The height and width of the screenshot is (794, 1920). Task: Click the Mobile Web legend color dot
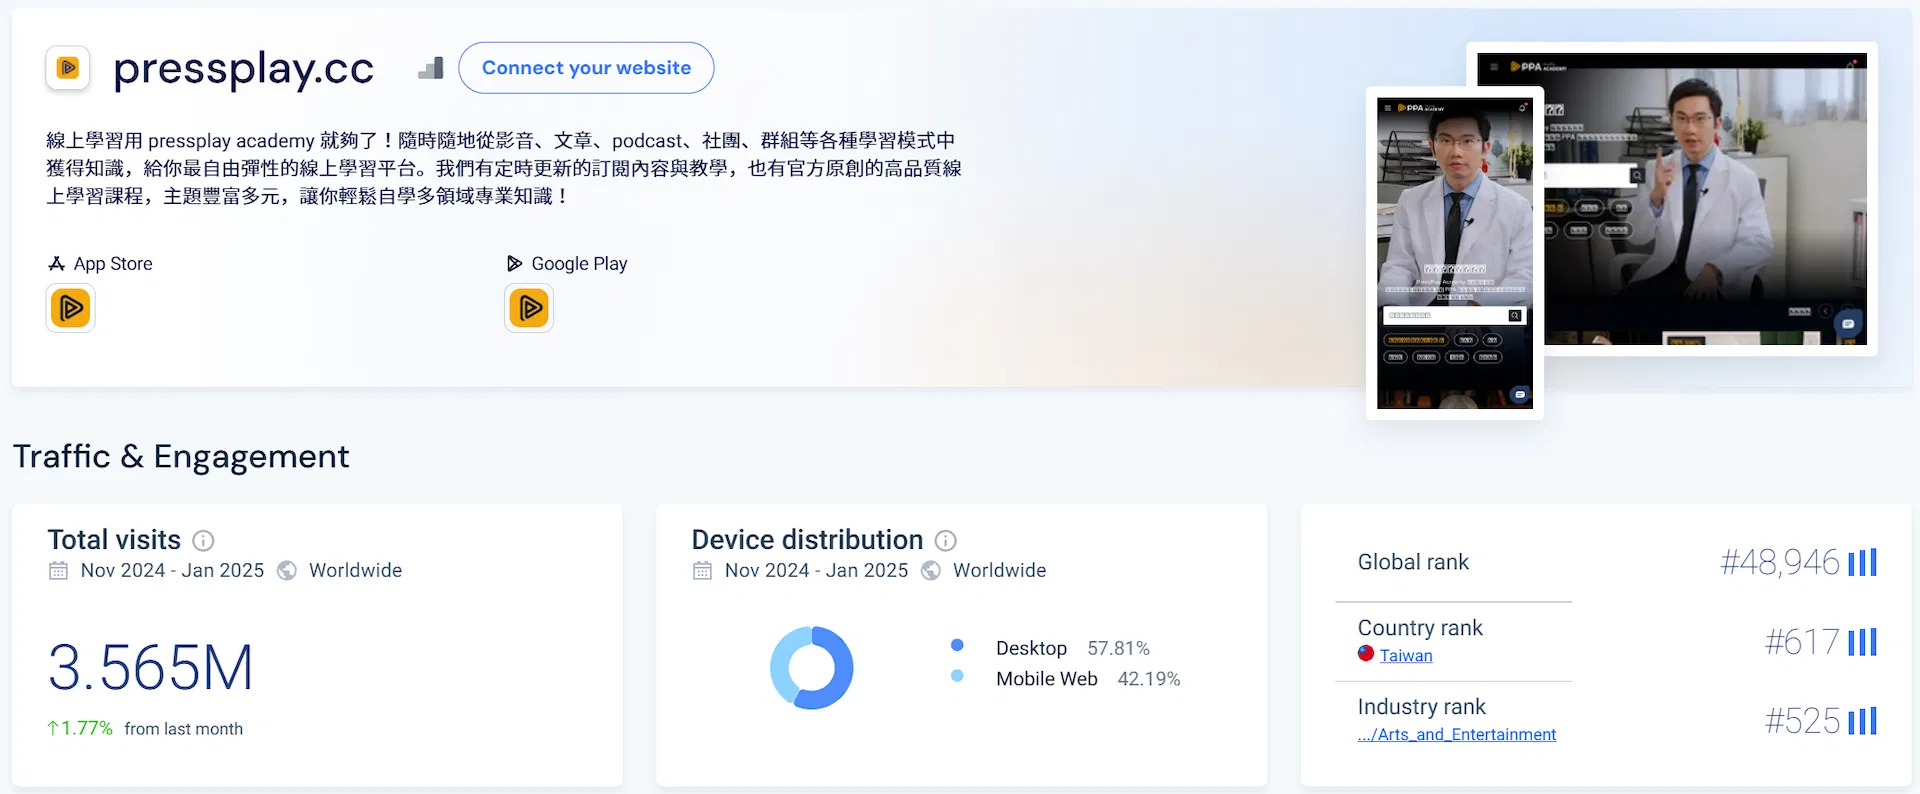[x=957, y=676]
